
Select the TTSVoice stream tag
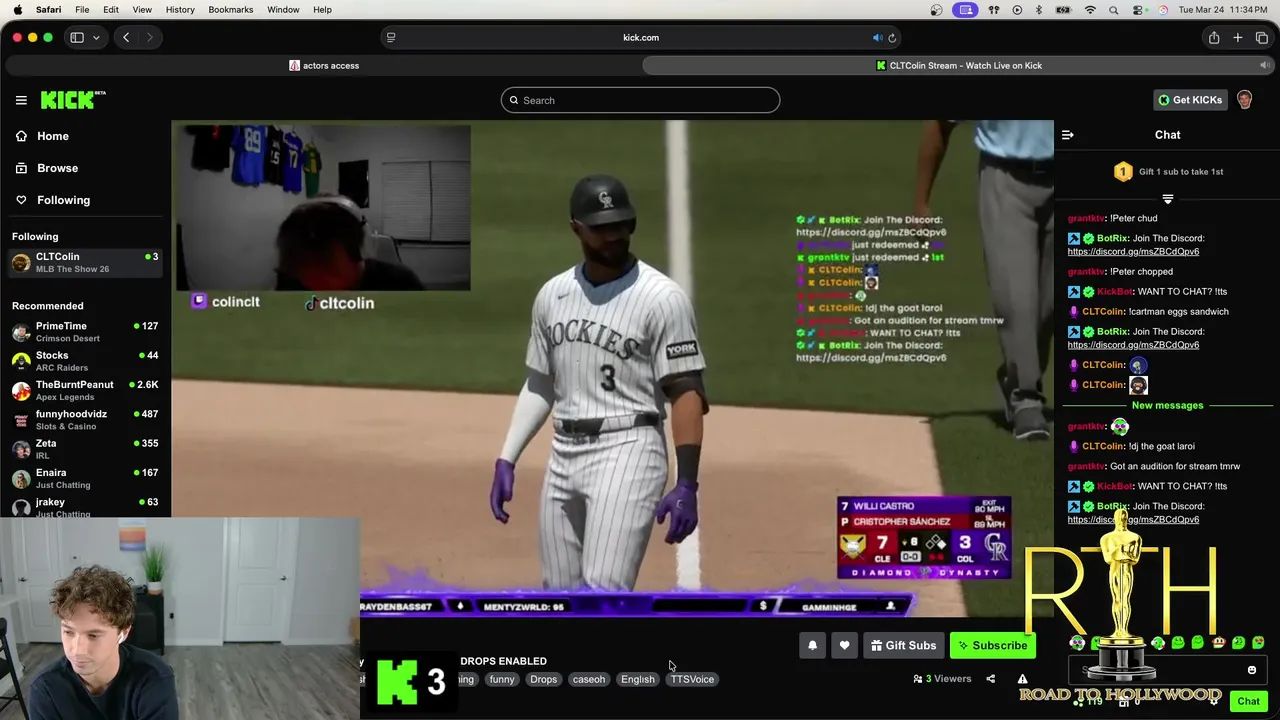coord(692,679)
